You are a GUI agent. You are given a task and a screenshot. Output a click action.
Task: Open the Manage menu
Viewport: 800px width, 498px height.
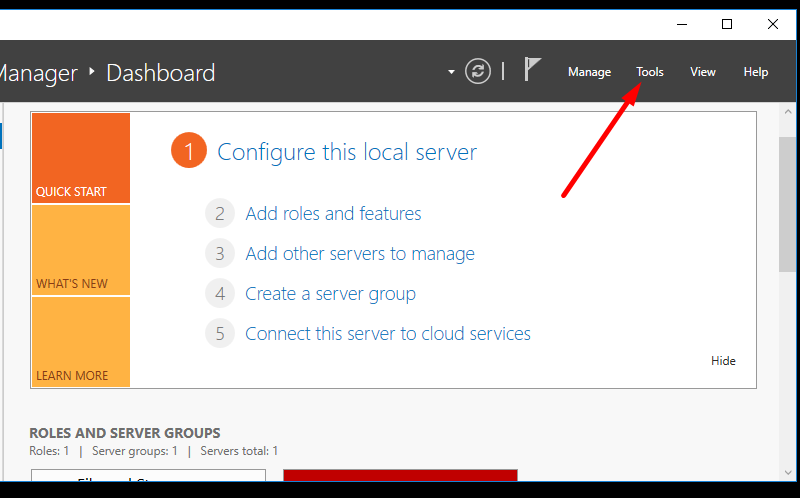tap(589, 72)
